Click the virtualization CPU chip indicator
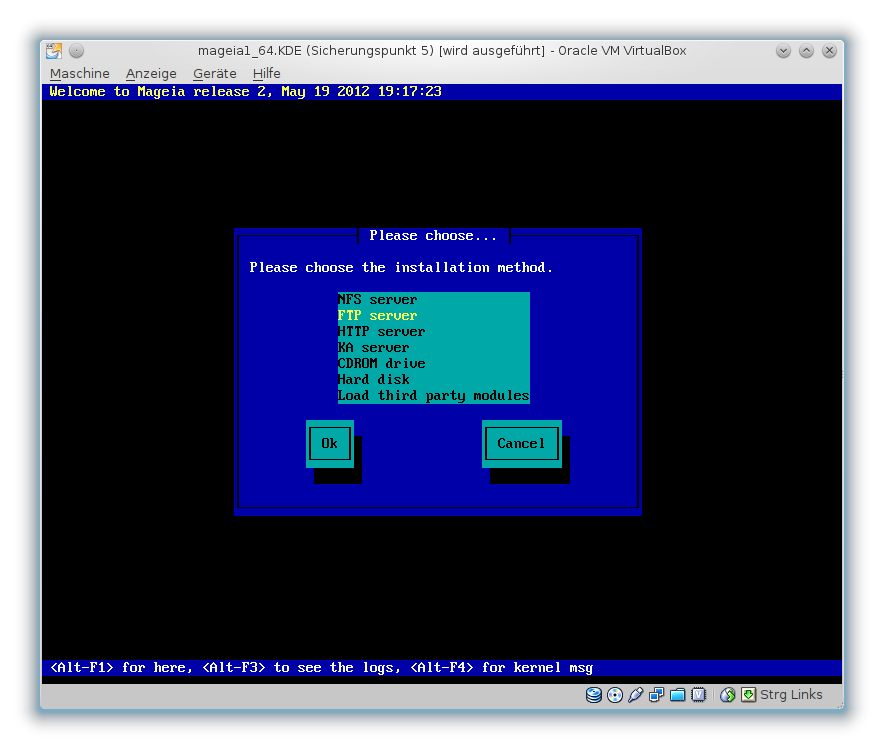The image size is (884, 749). coord(699,695)
